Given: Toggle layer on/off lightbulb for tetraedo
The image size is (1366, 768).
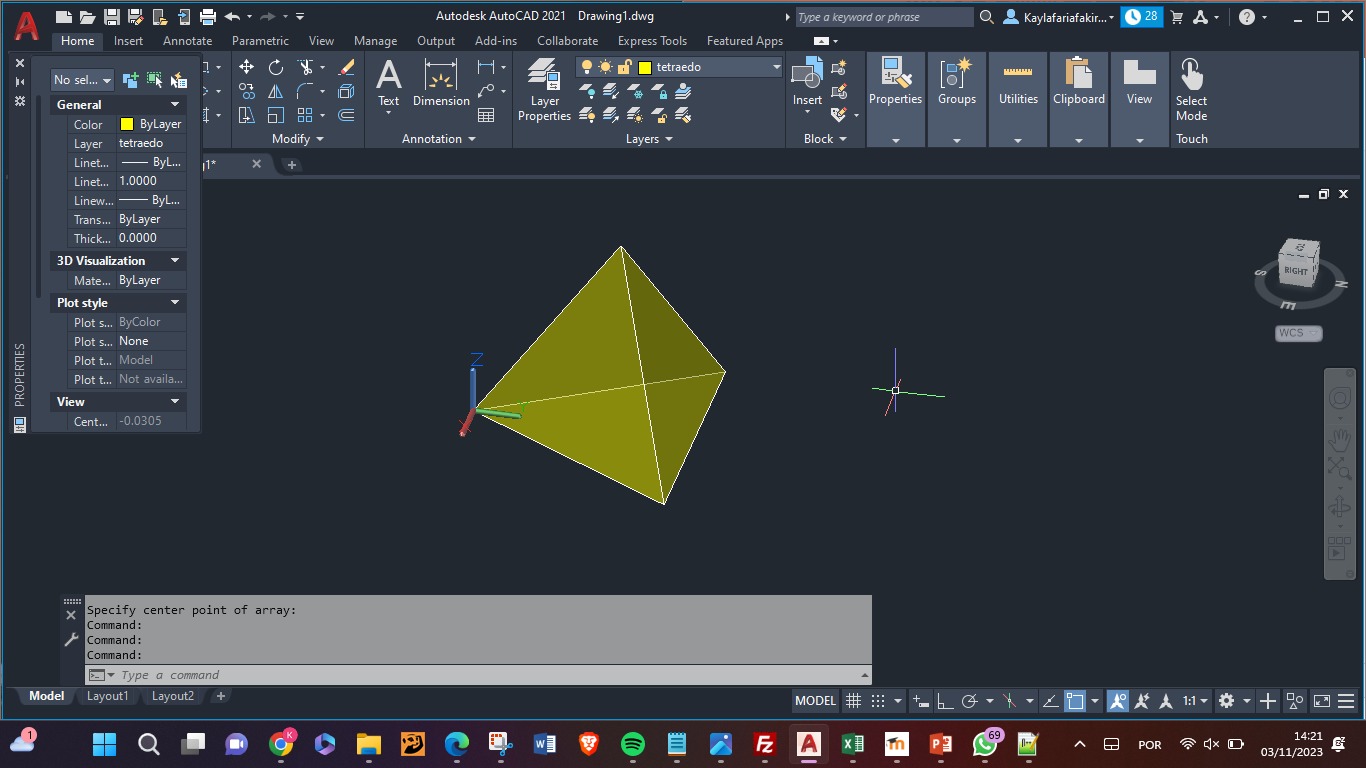Looking at the screenshot, I should pyautogui.click(x=587, y=67).
